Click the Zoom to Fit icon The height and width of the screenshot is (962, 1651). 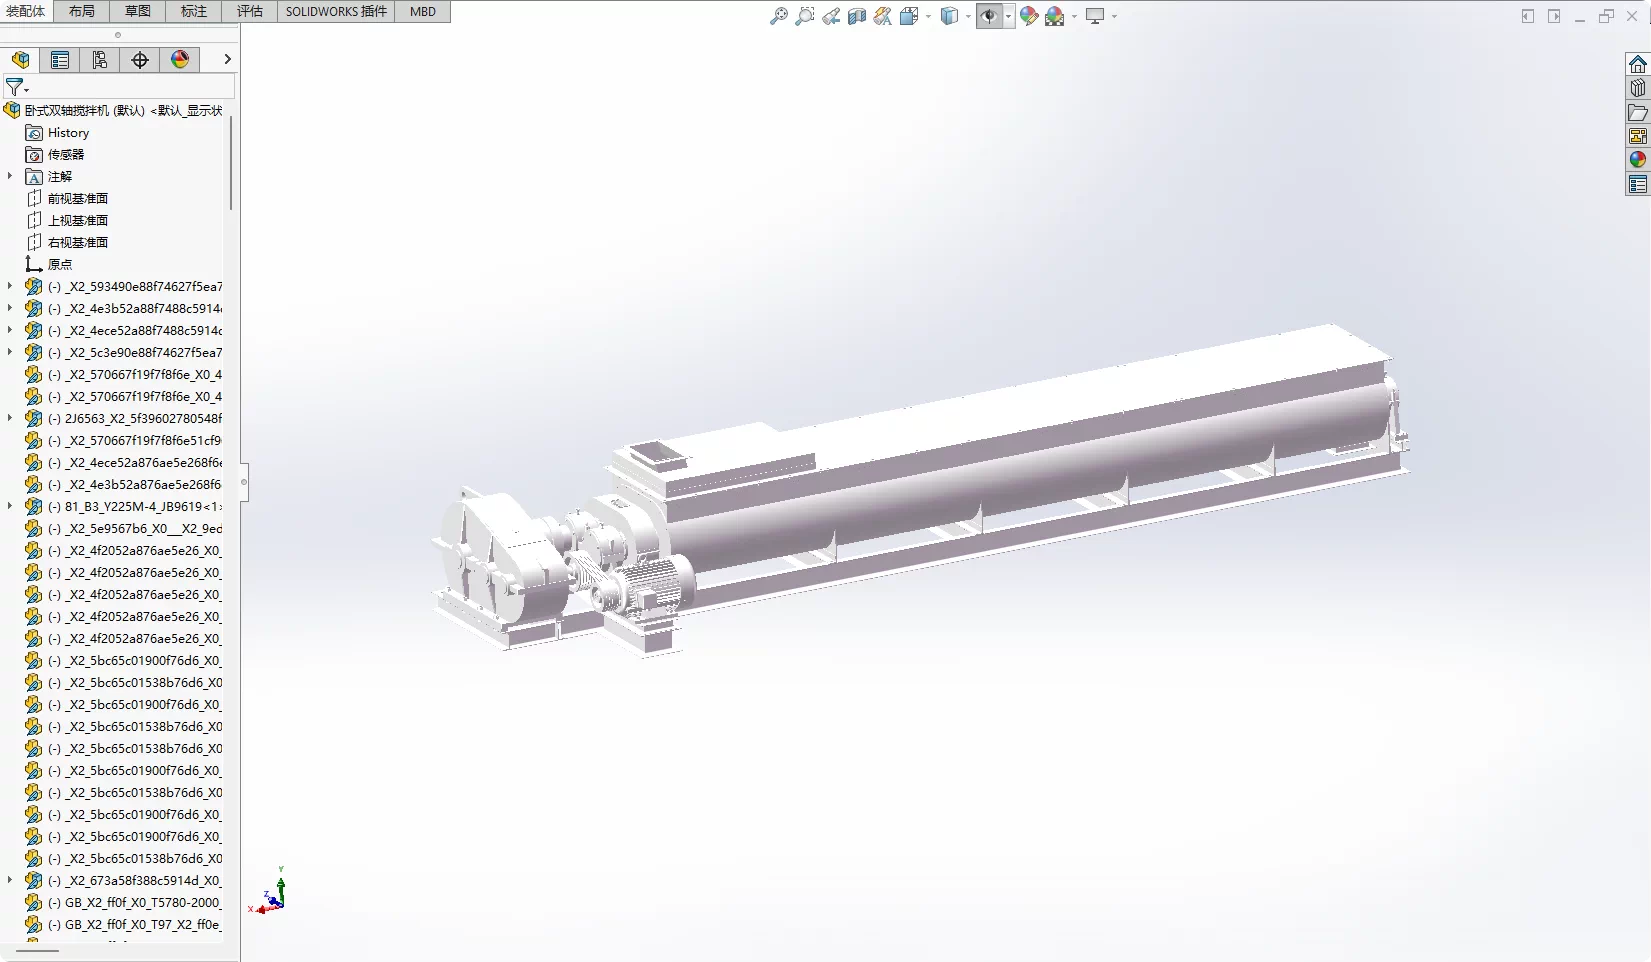tap(778, 16)
